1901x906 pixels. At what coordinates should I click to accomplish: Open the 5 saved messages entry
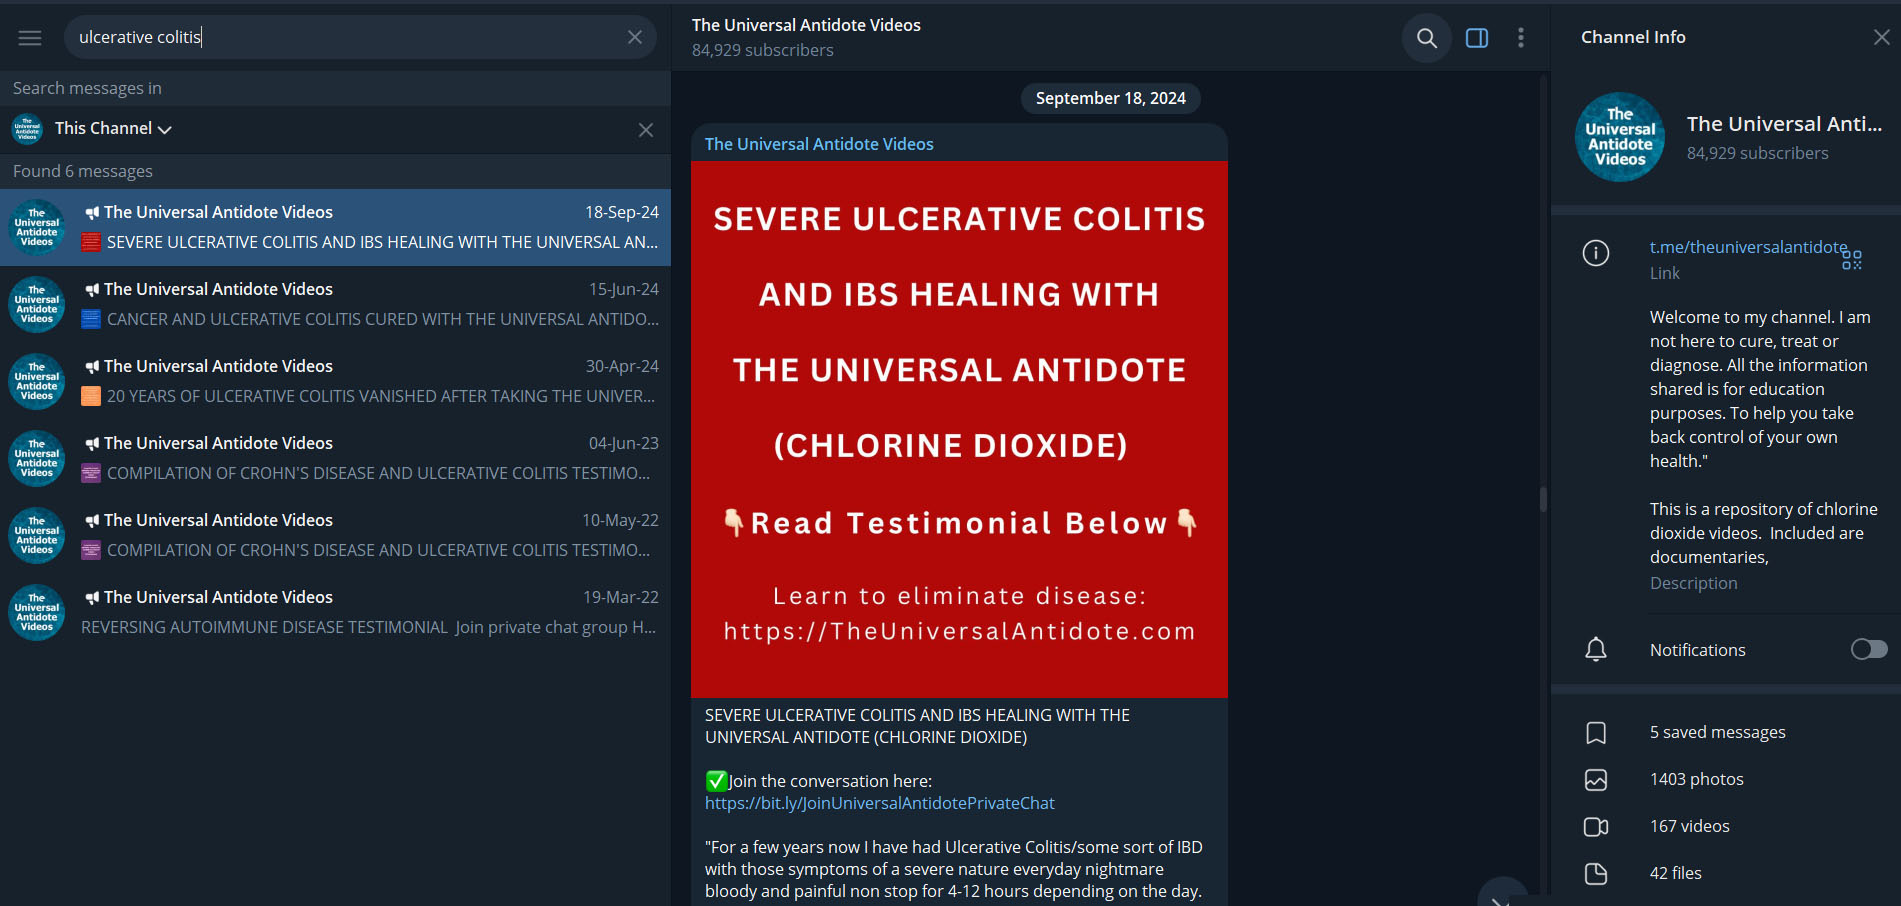(x=1717, y=732)
